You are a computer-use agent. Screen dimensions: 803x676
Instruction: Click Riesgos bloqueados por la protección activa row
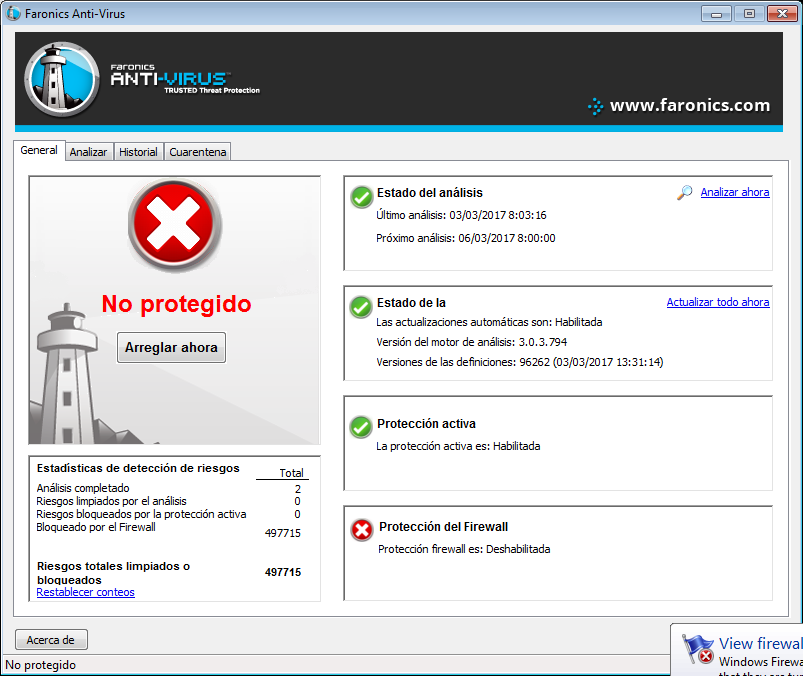[x=169, y=514]
